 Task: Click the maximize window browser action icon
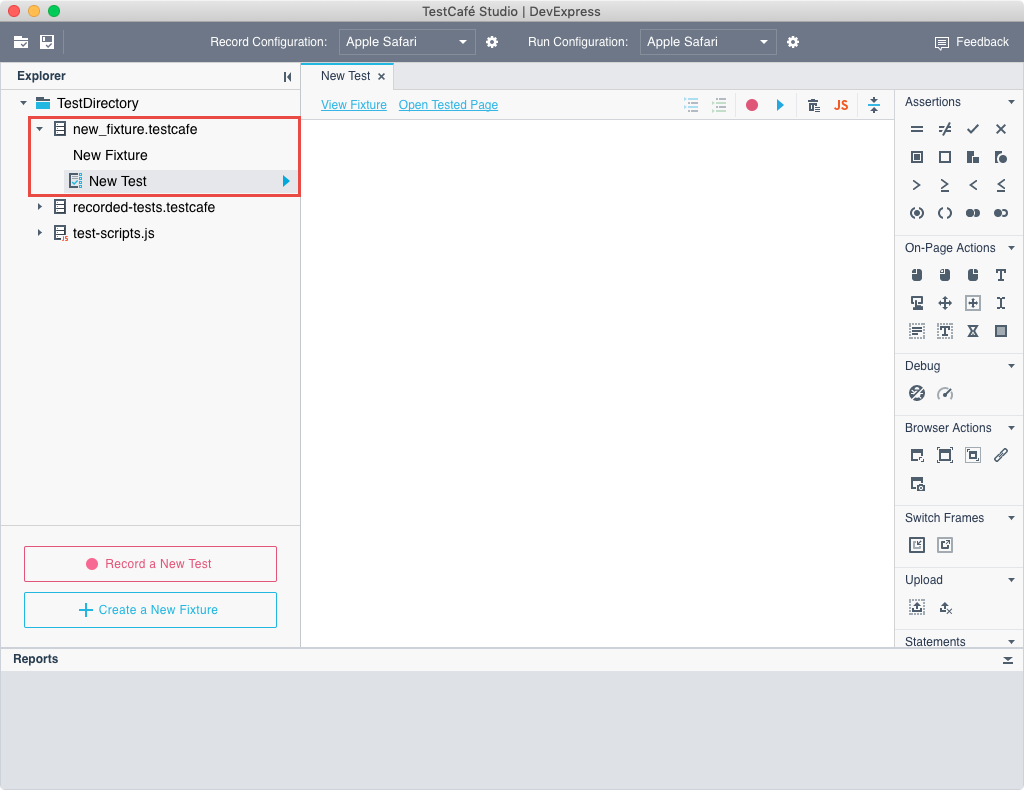(945, 455)
